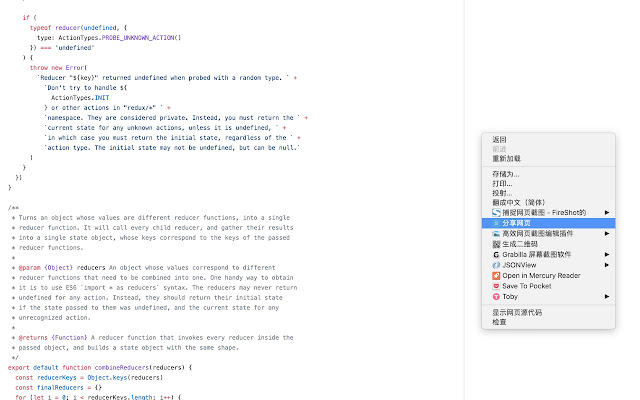This screenshot has width=640, height=400.
Task: Select 打印... from the context menu
Action: coord(548,184)
